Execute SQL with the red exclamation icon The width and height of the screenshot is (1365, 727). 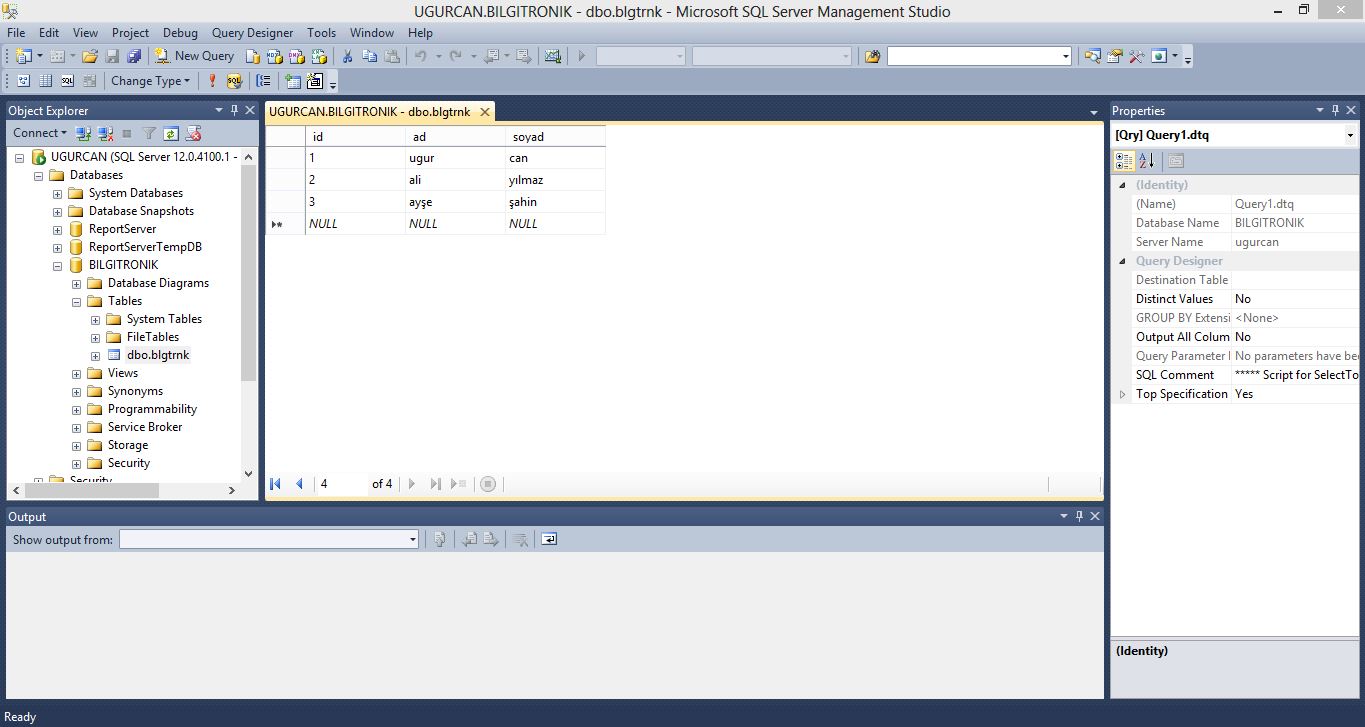pos(212,81)
